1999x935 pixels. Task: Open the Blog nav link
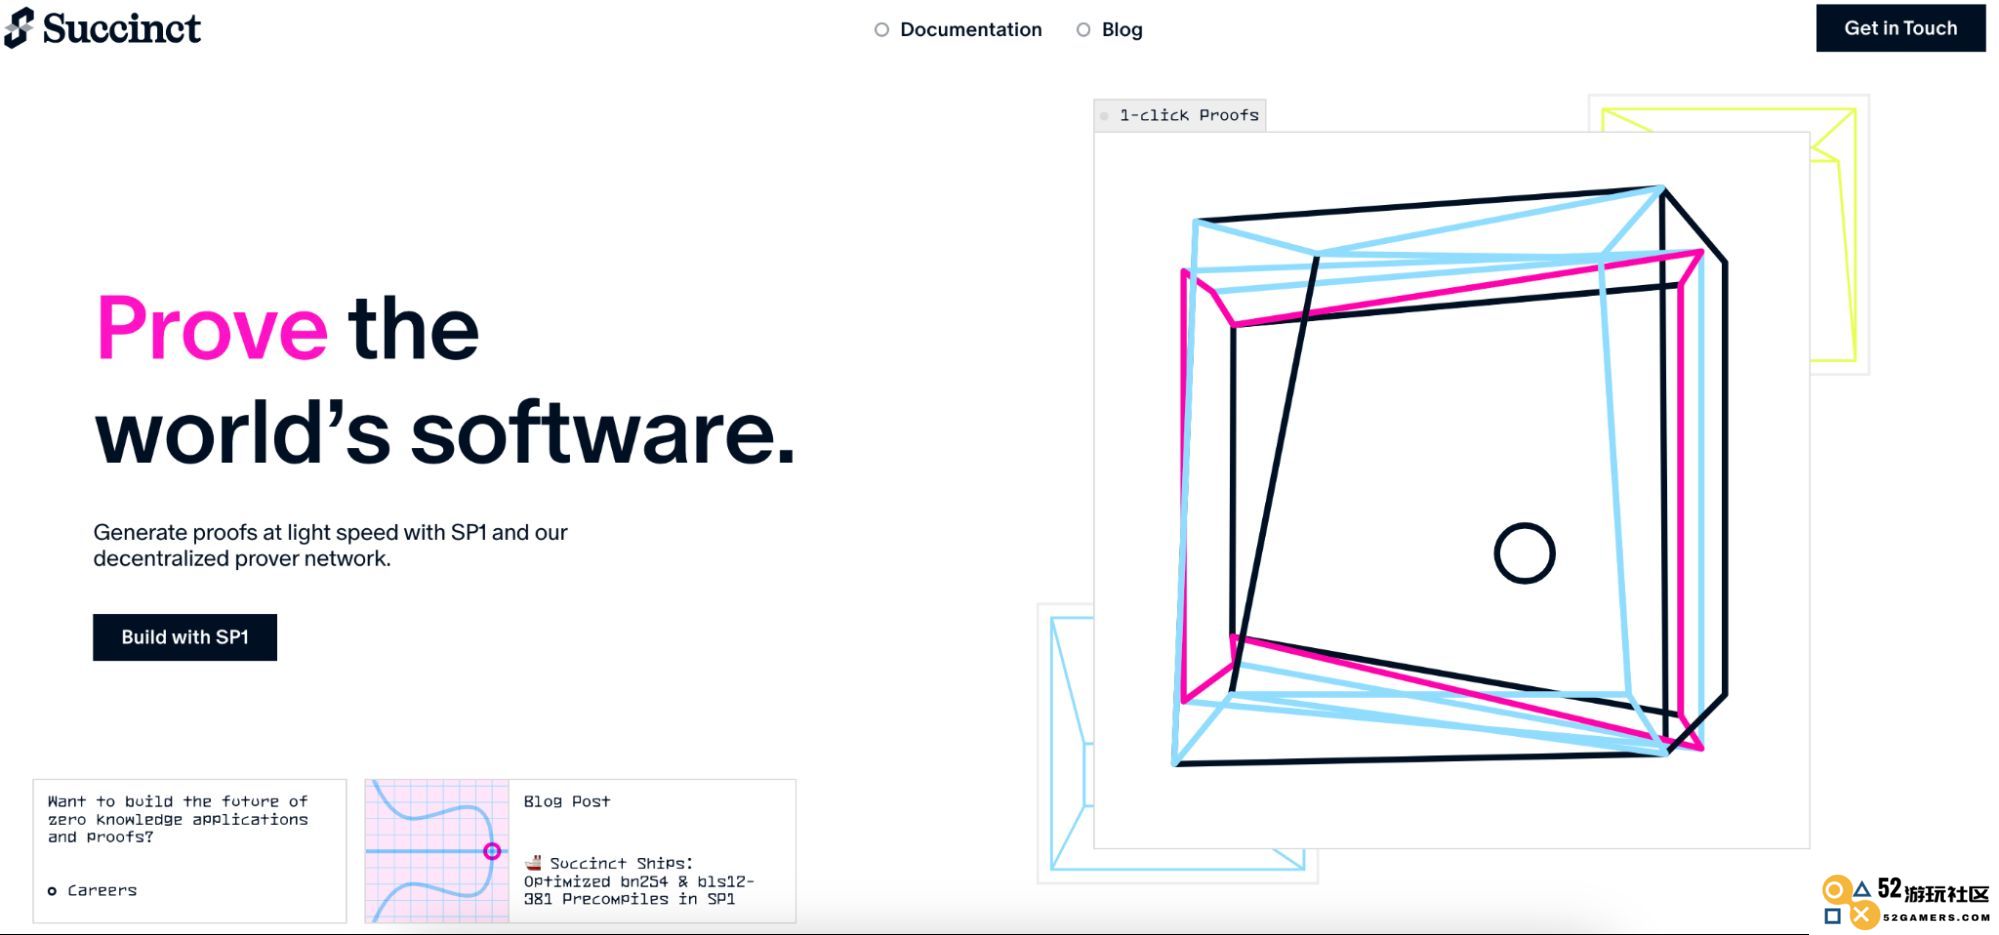[1122, 30]
